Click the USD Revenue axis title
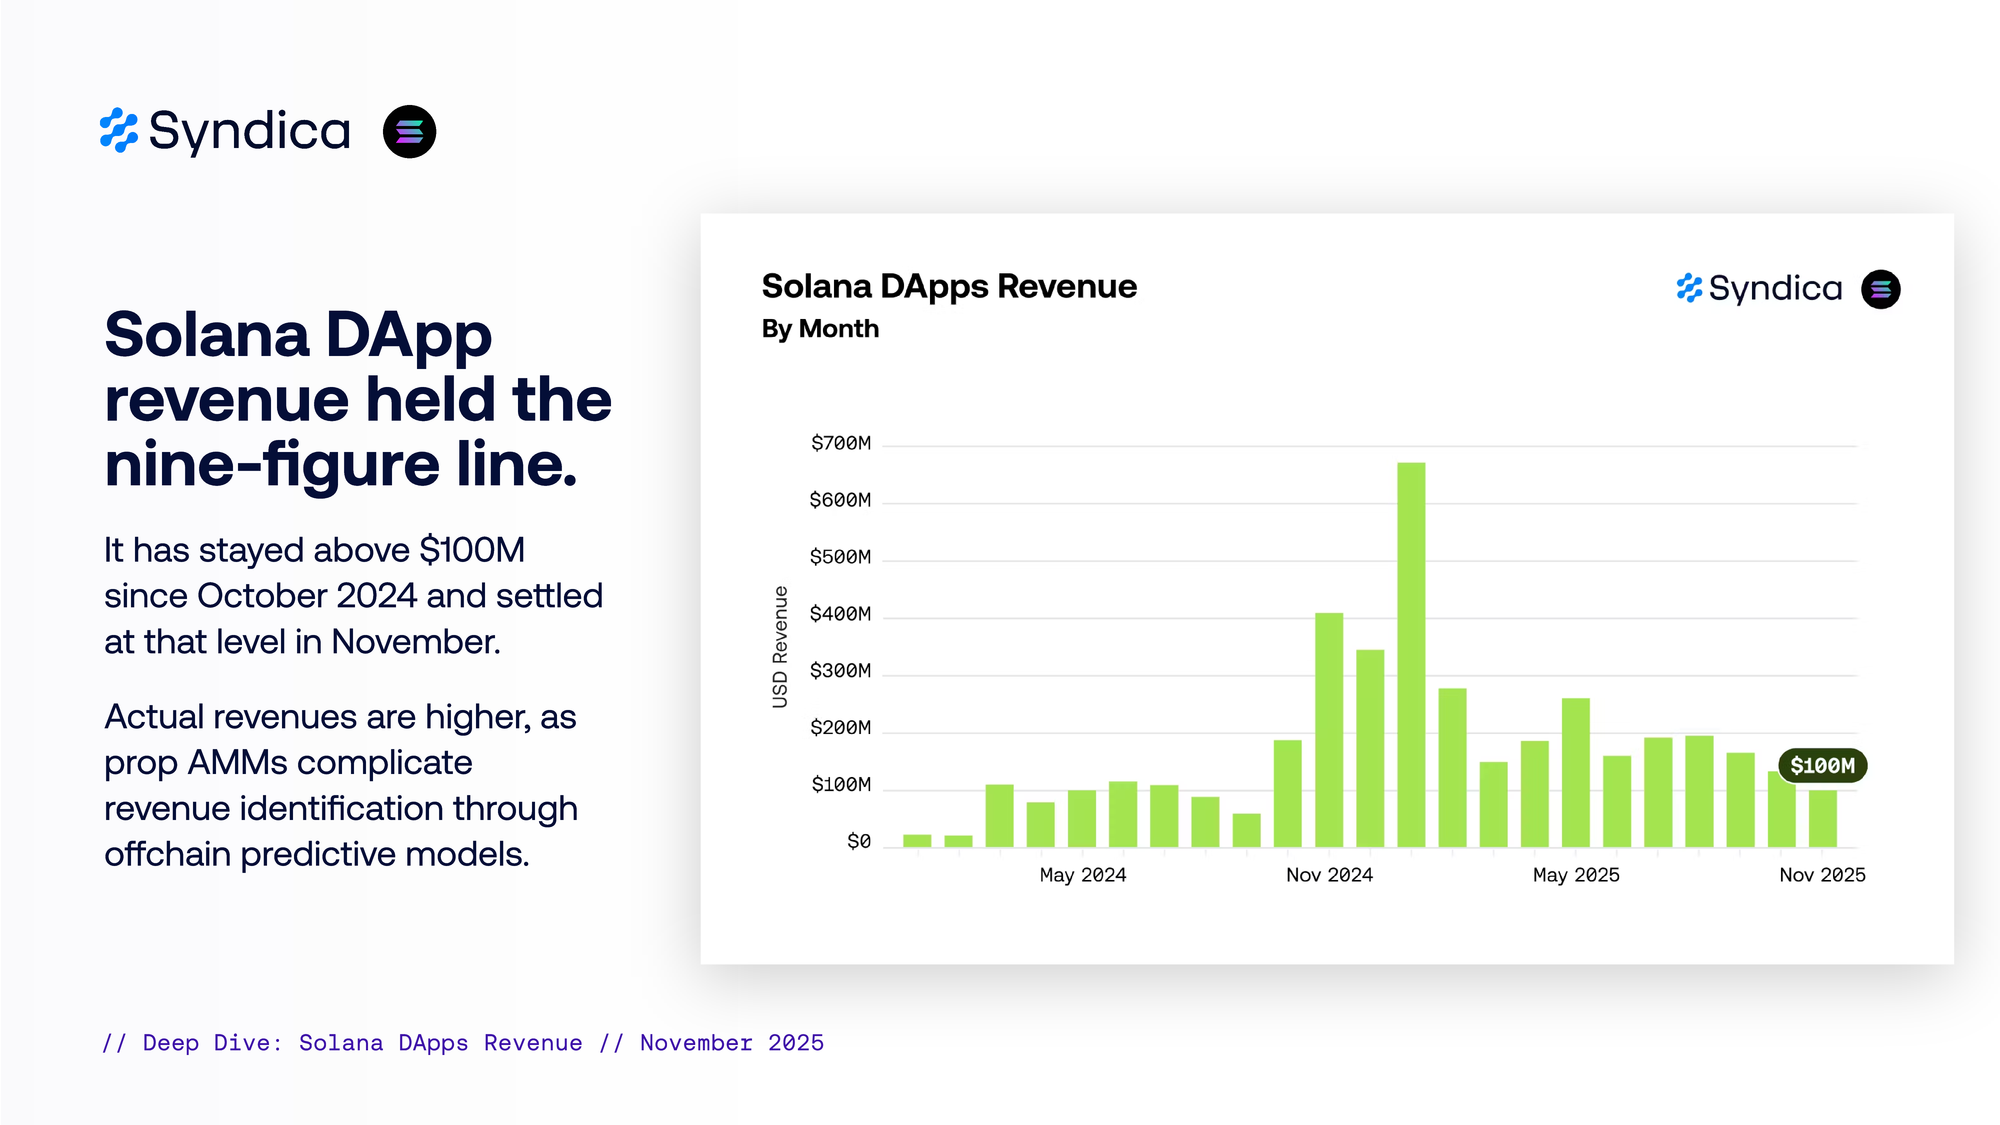The image size is (2000, 1125). (780, 647)
